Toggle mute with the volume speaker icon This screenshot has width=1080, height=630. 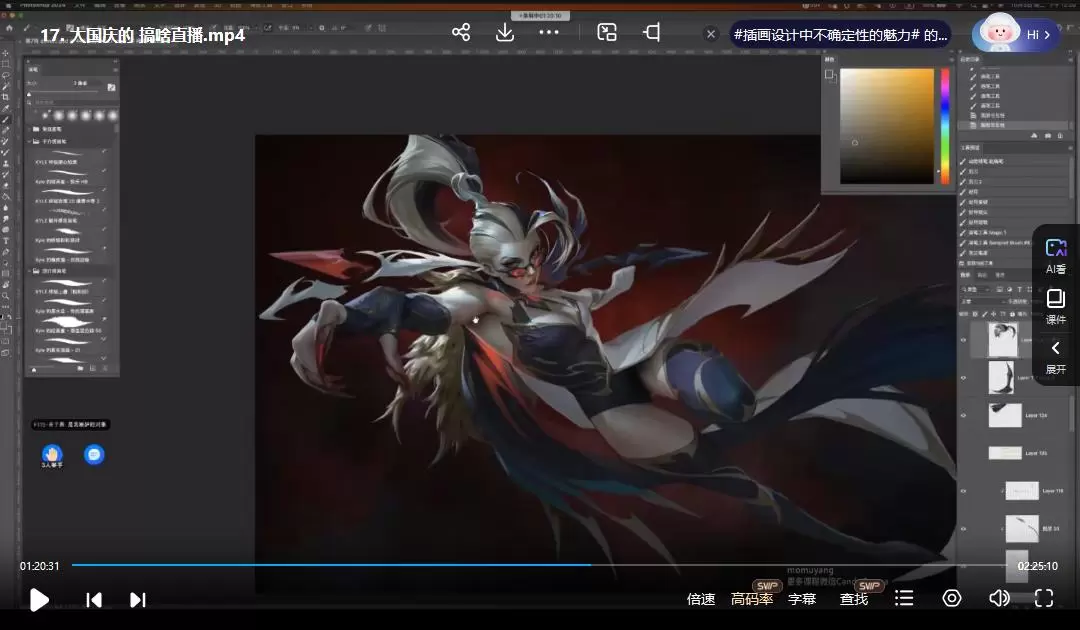998,598
